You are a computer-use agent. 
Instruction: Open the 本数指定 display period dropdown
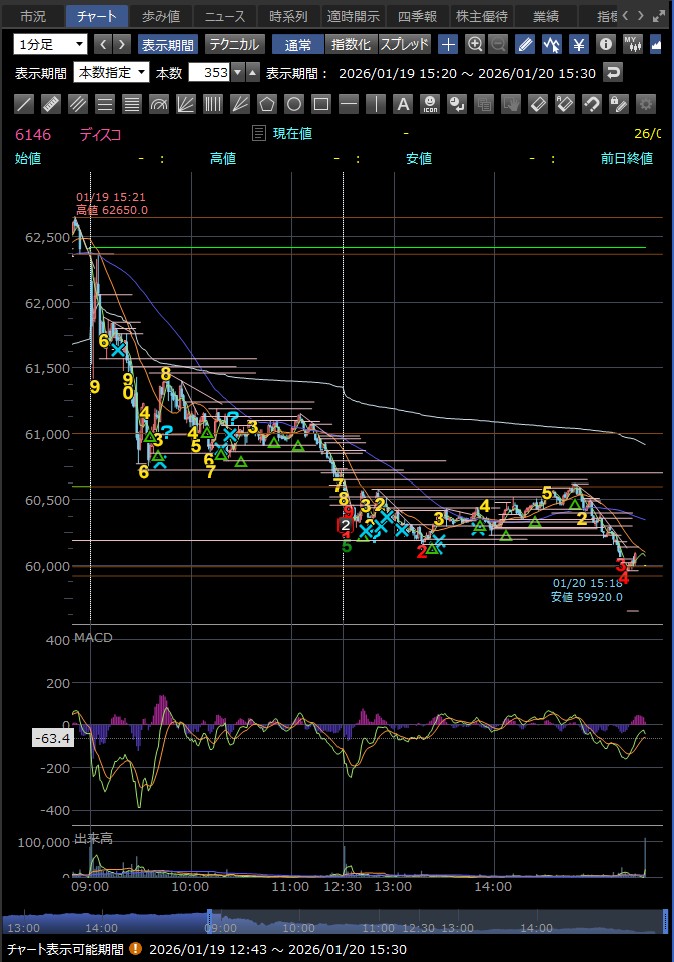(x=111, y=72)
